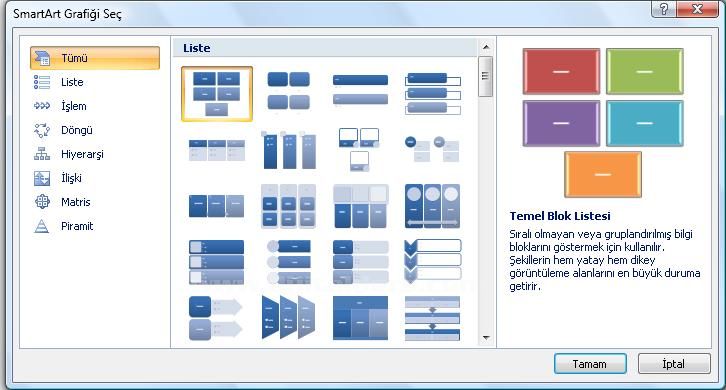The width and height of the screenshot is (726, 390).
Task: Click the purple block in preview
Action: (561, 123)
